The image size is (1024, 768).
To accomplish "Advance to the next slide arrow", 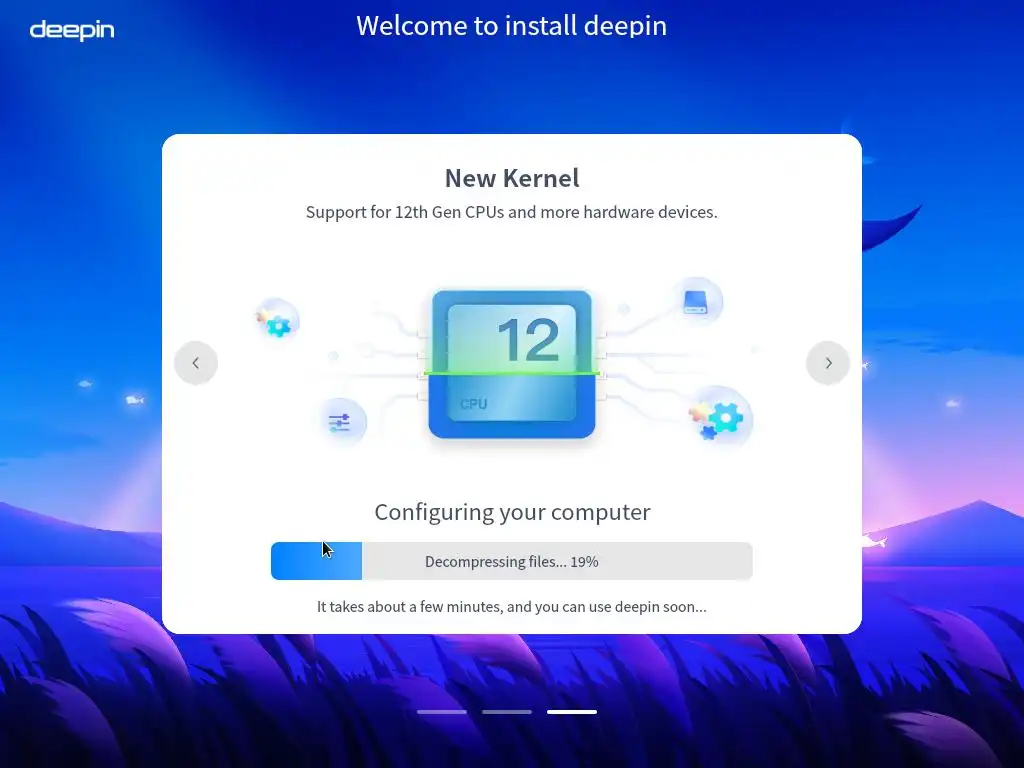I will [828, 363].
